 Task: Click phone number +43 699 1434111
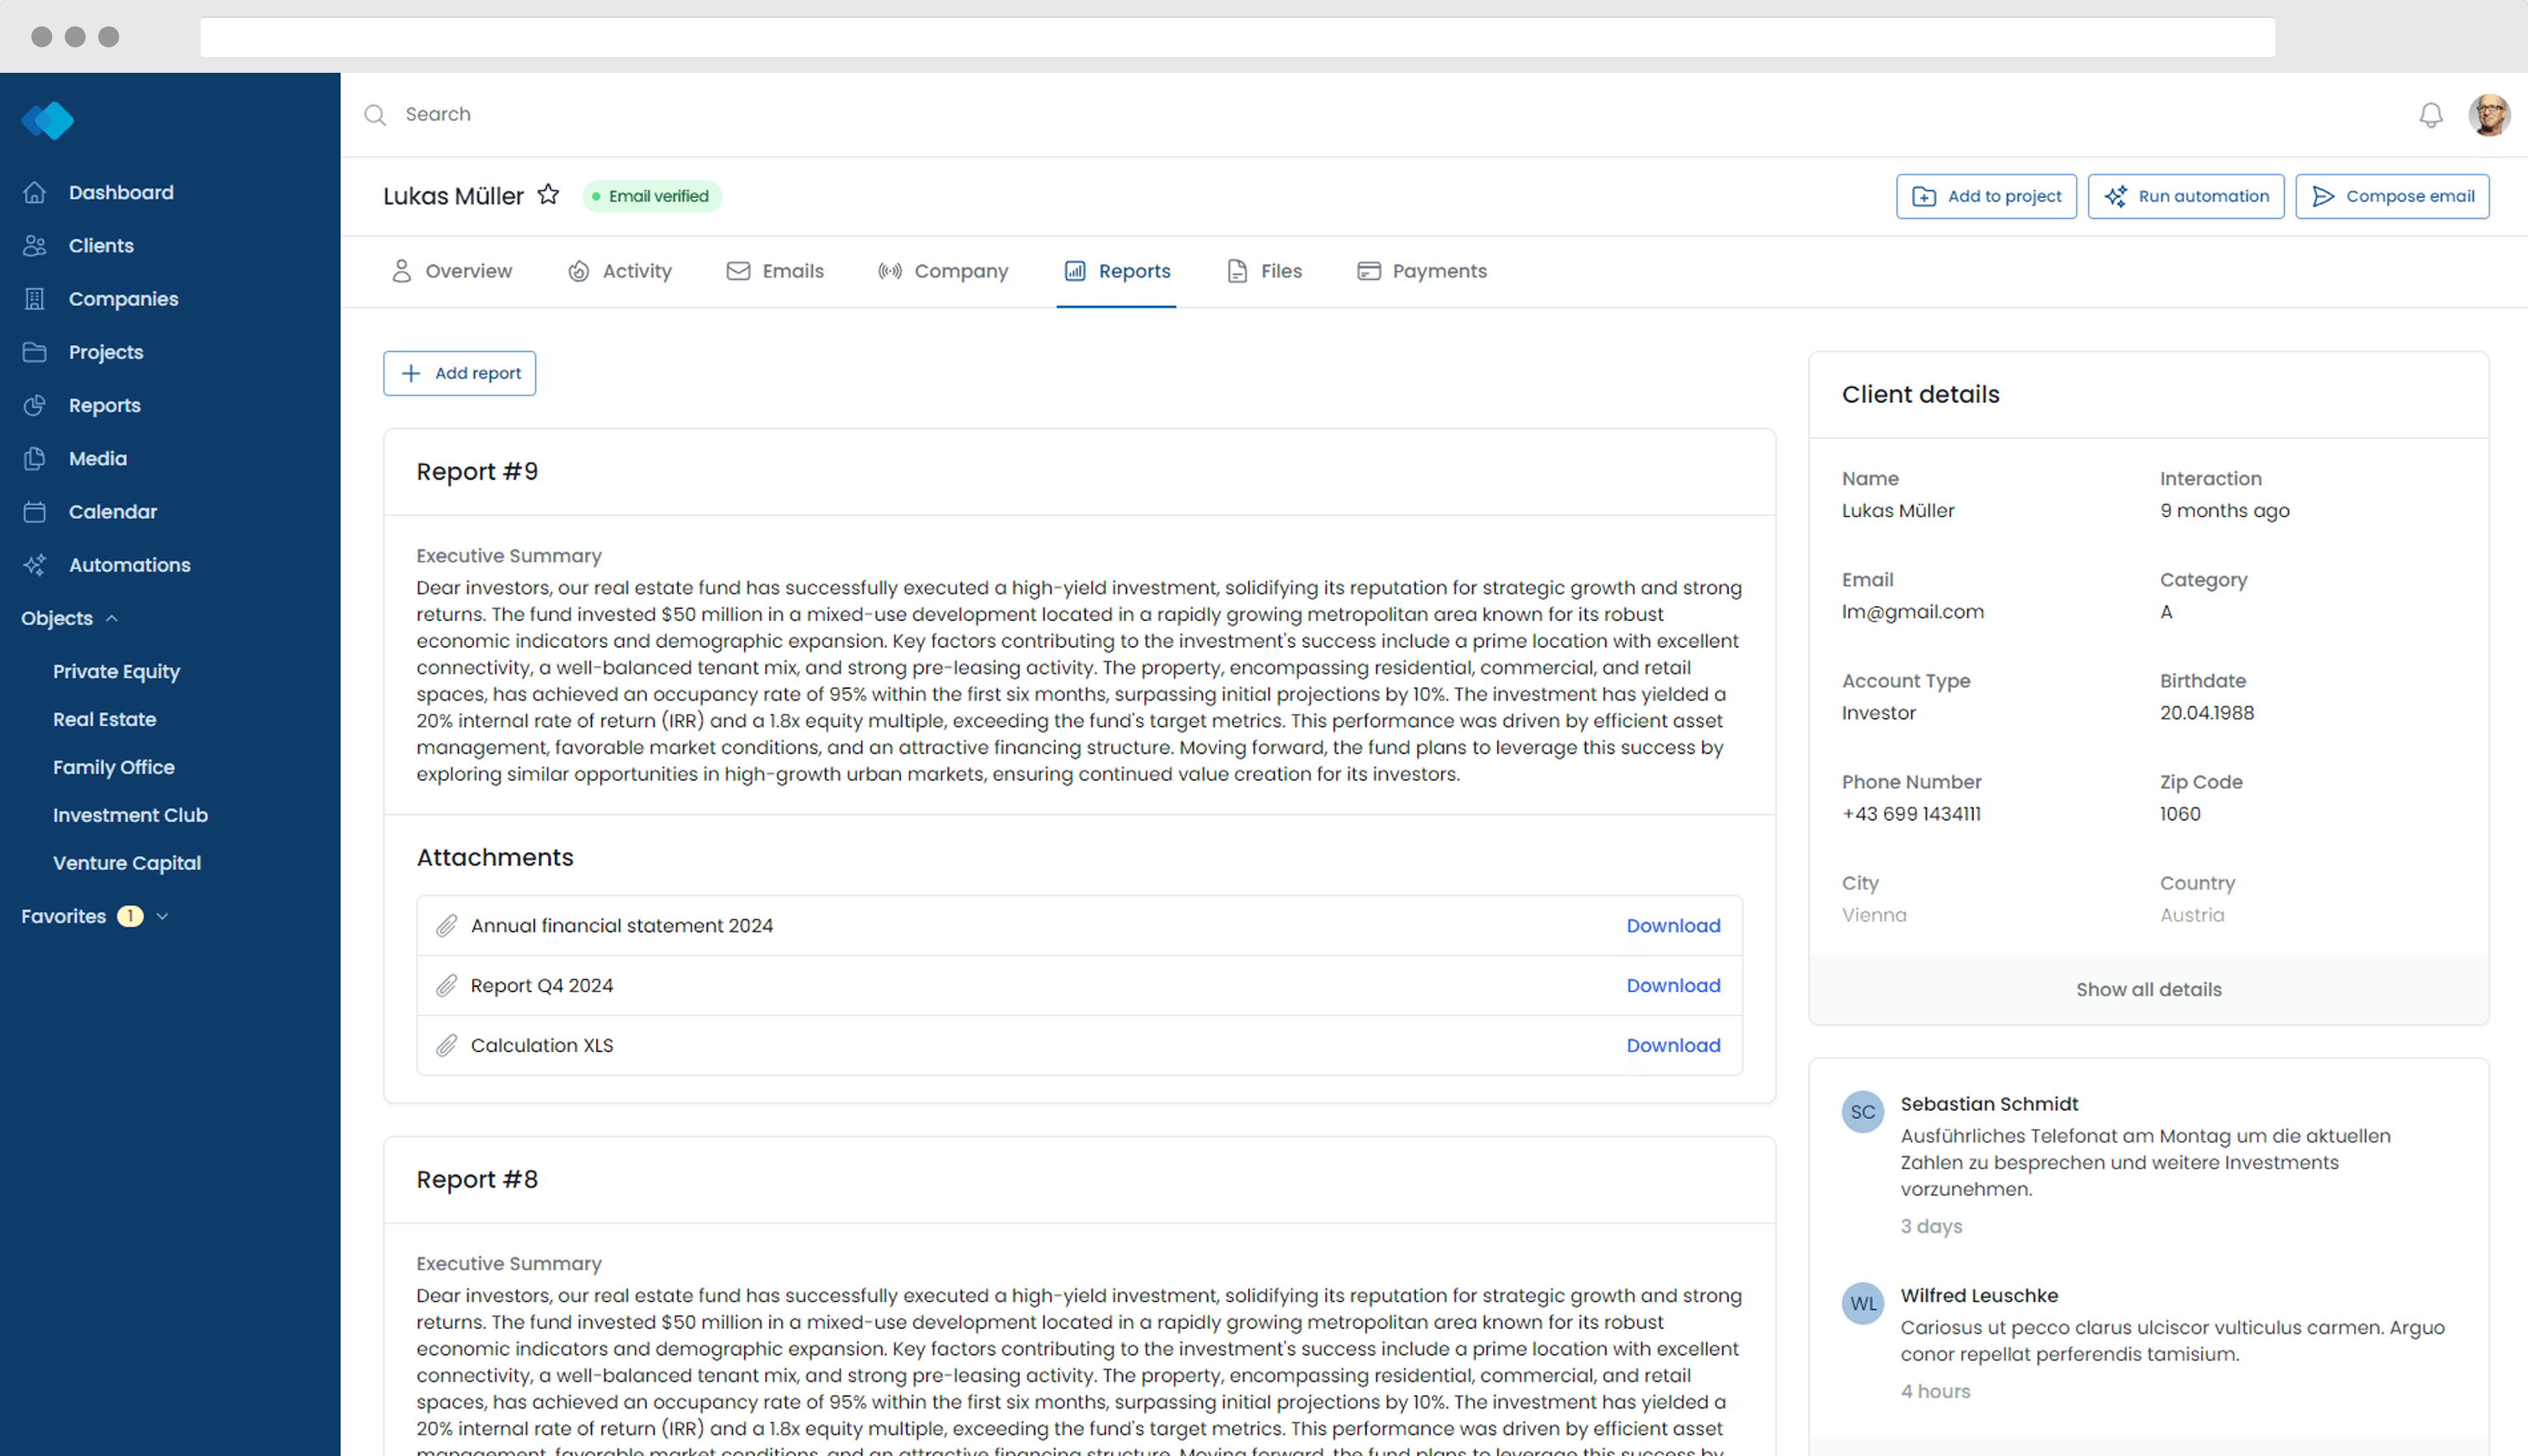(1910, 814)
